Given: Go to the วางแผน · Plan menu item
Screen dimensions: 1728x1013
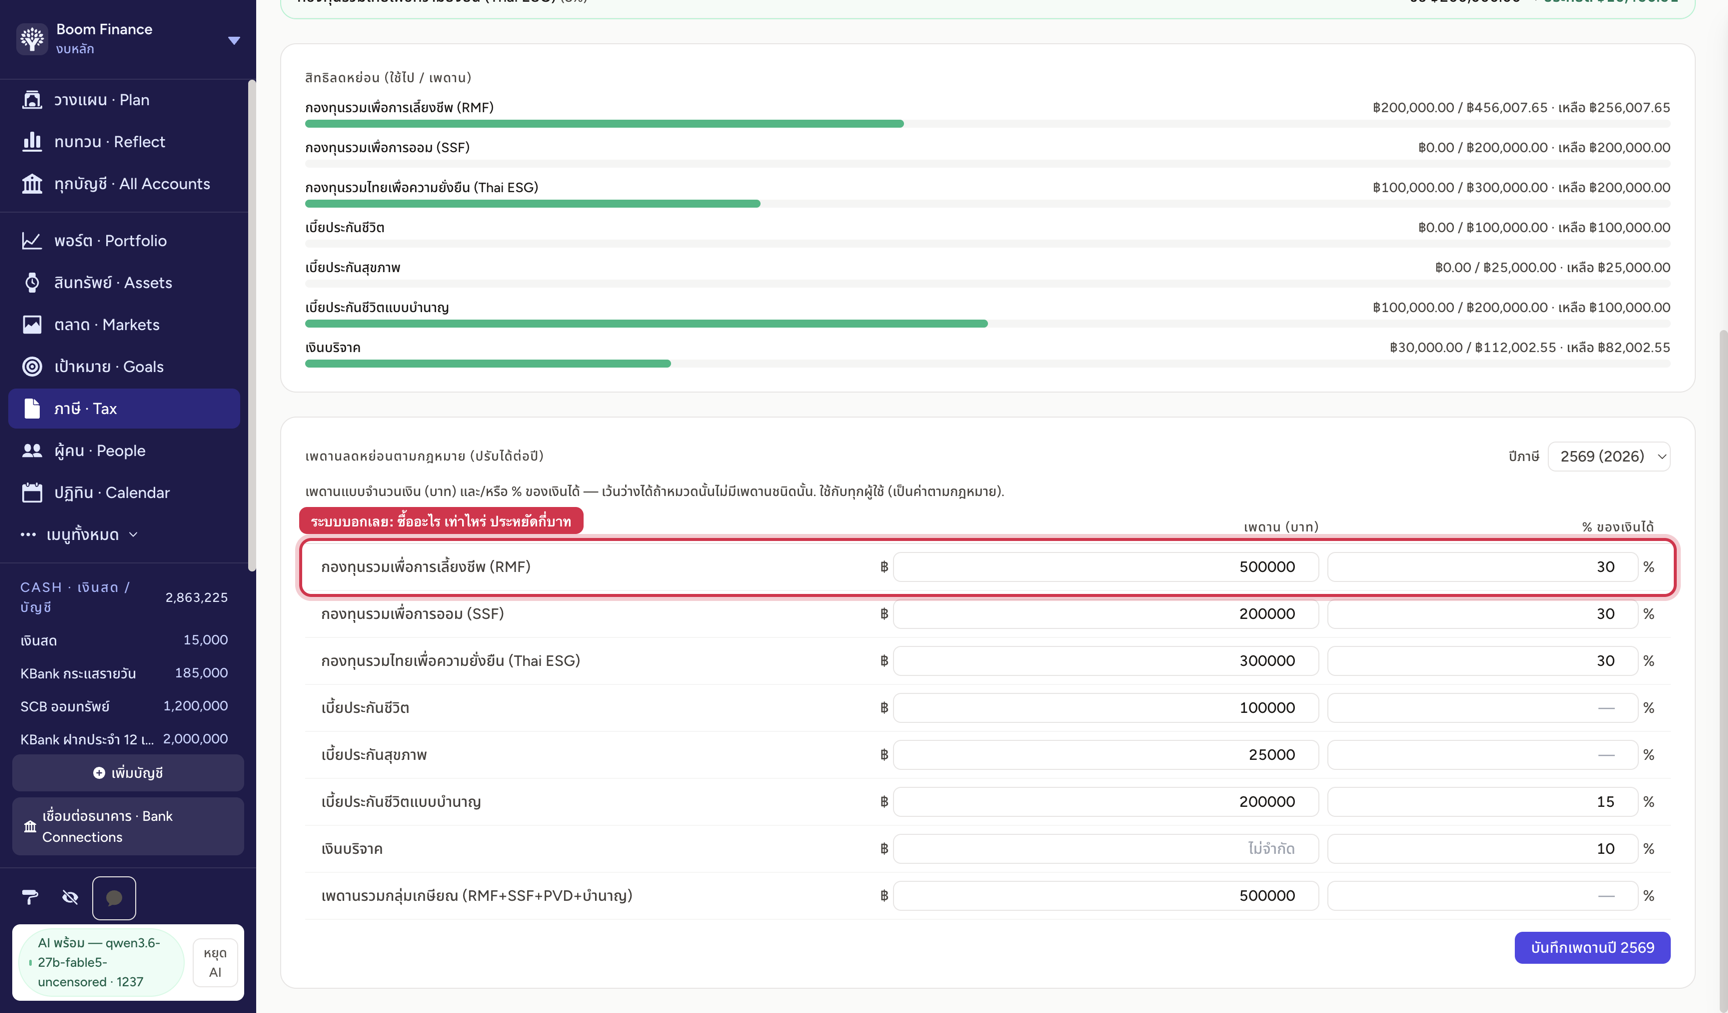Looking at the screenshot, I should [x=124, y=99].
